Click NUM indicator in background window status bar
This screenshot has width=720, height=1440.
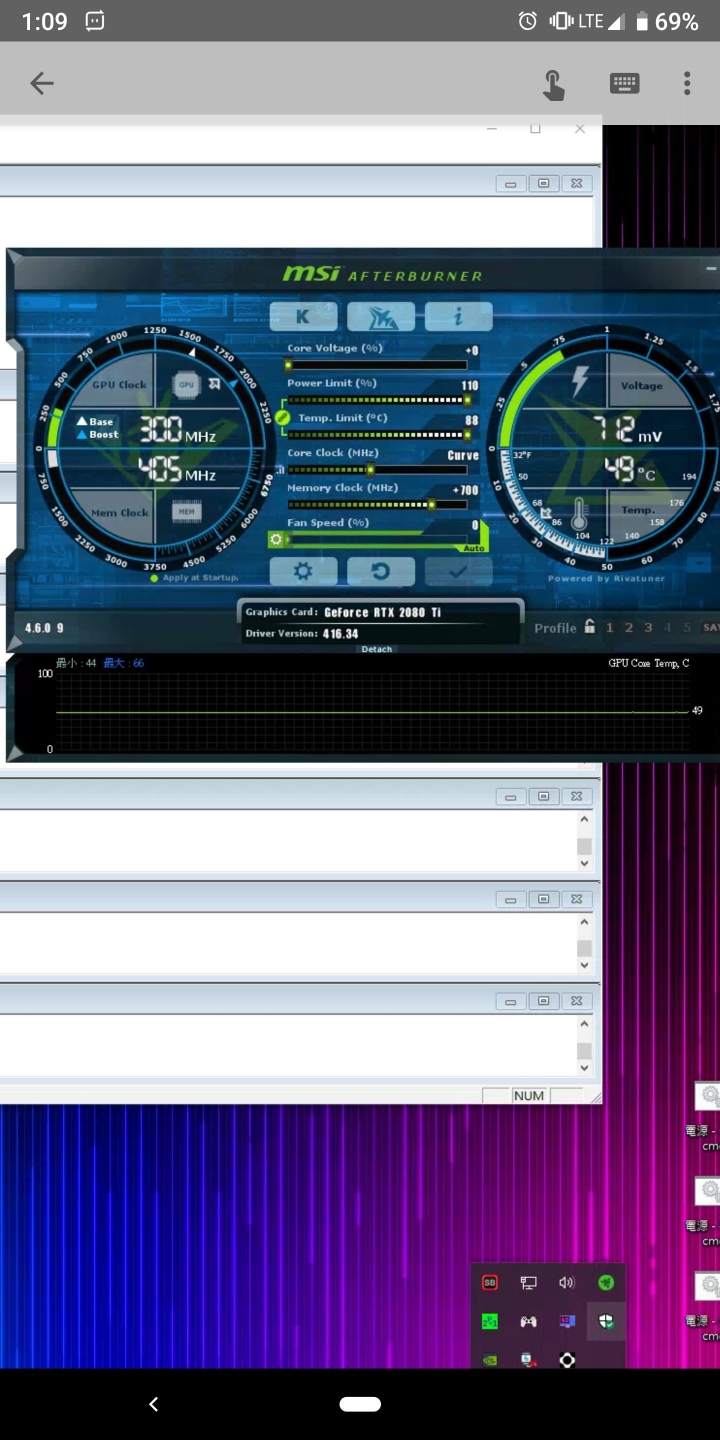(x=529, y=1096)
